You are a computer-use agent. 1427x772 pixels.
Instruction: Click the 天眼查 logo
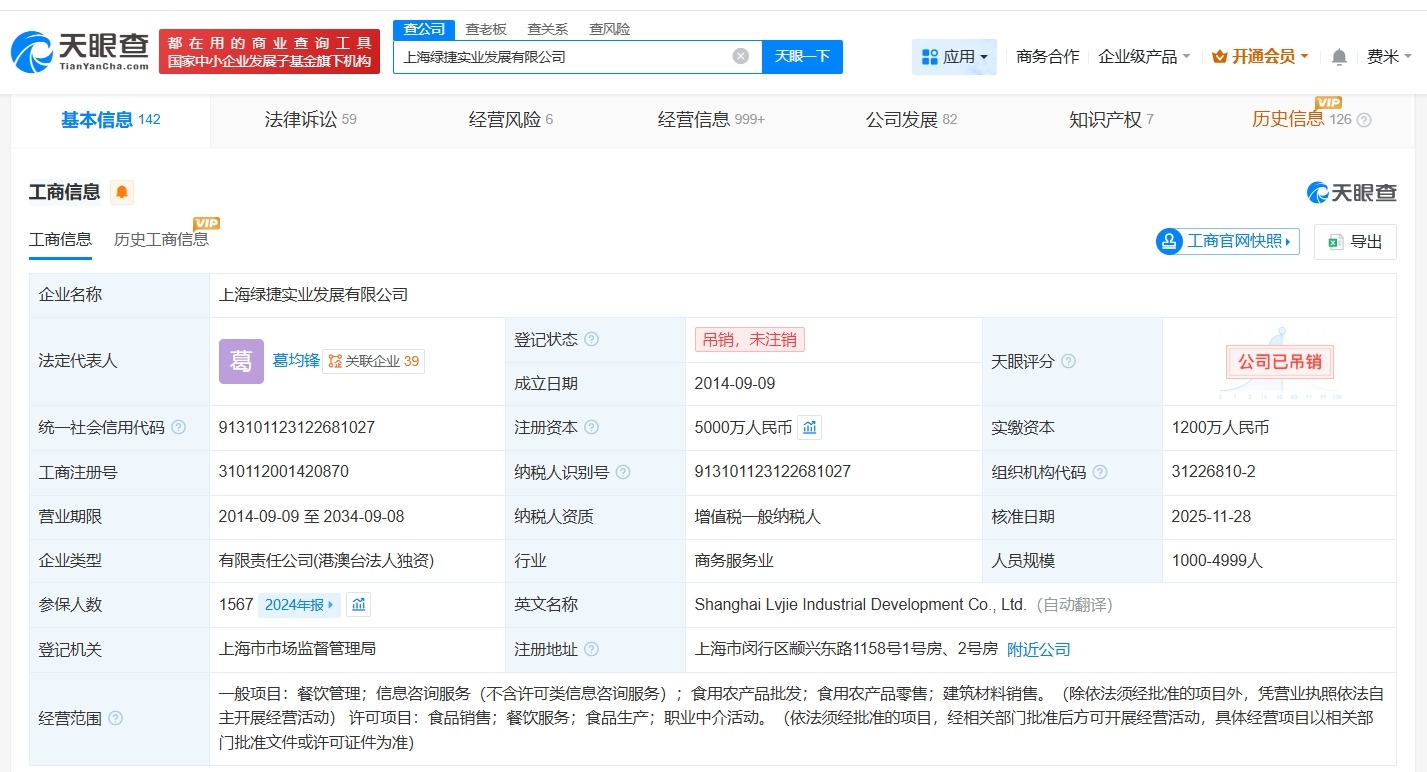[75, 50]
